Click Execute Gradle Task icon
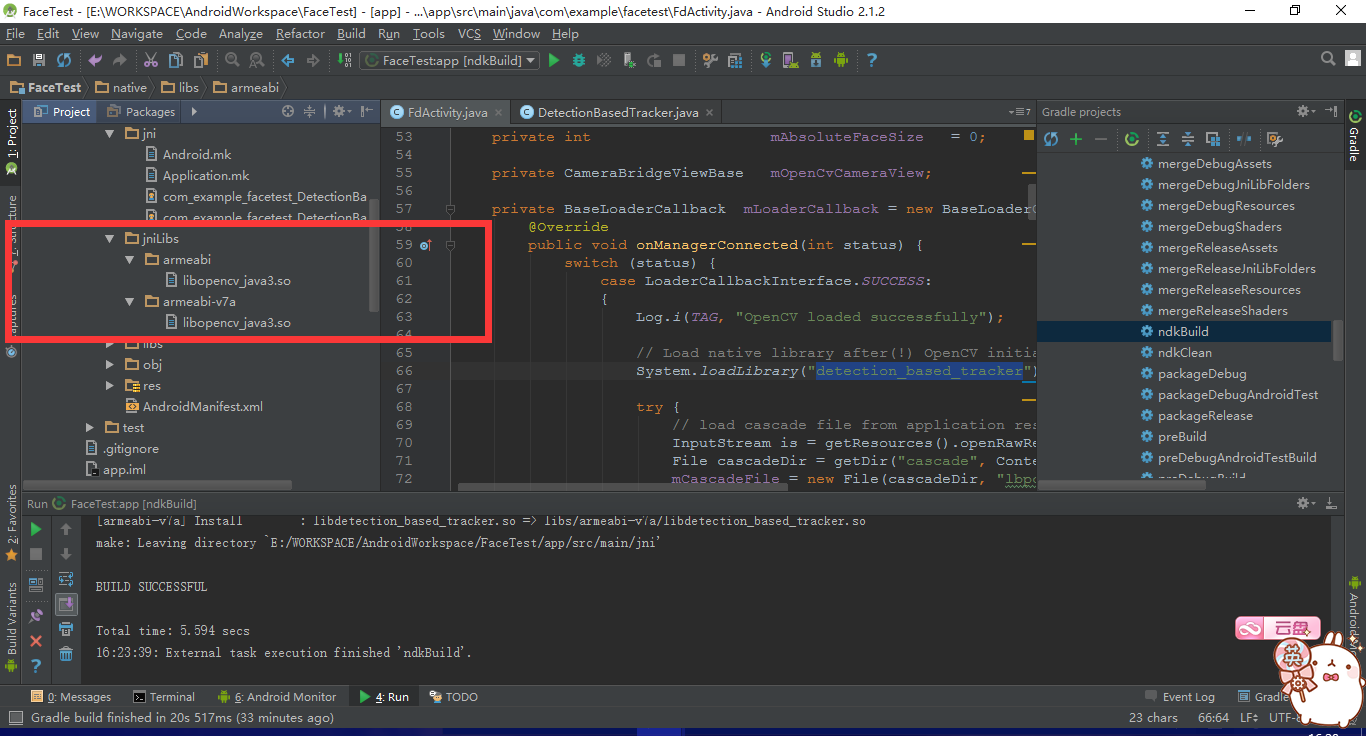This screenshot has width=1366, height=736. click(x=1132, y=139)
